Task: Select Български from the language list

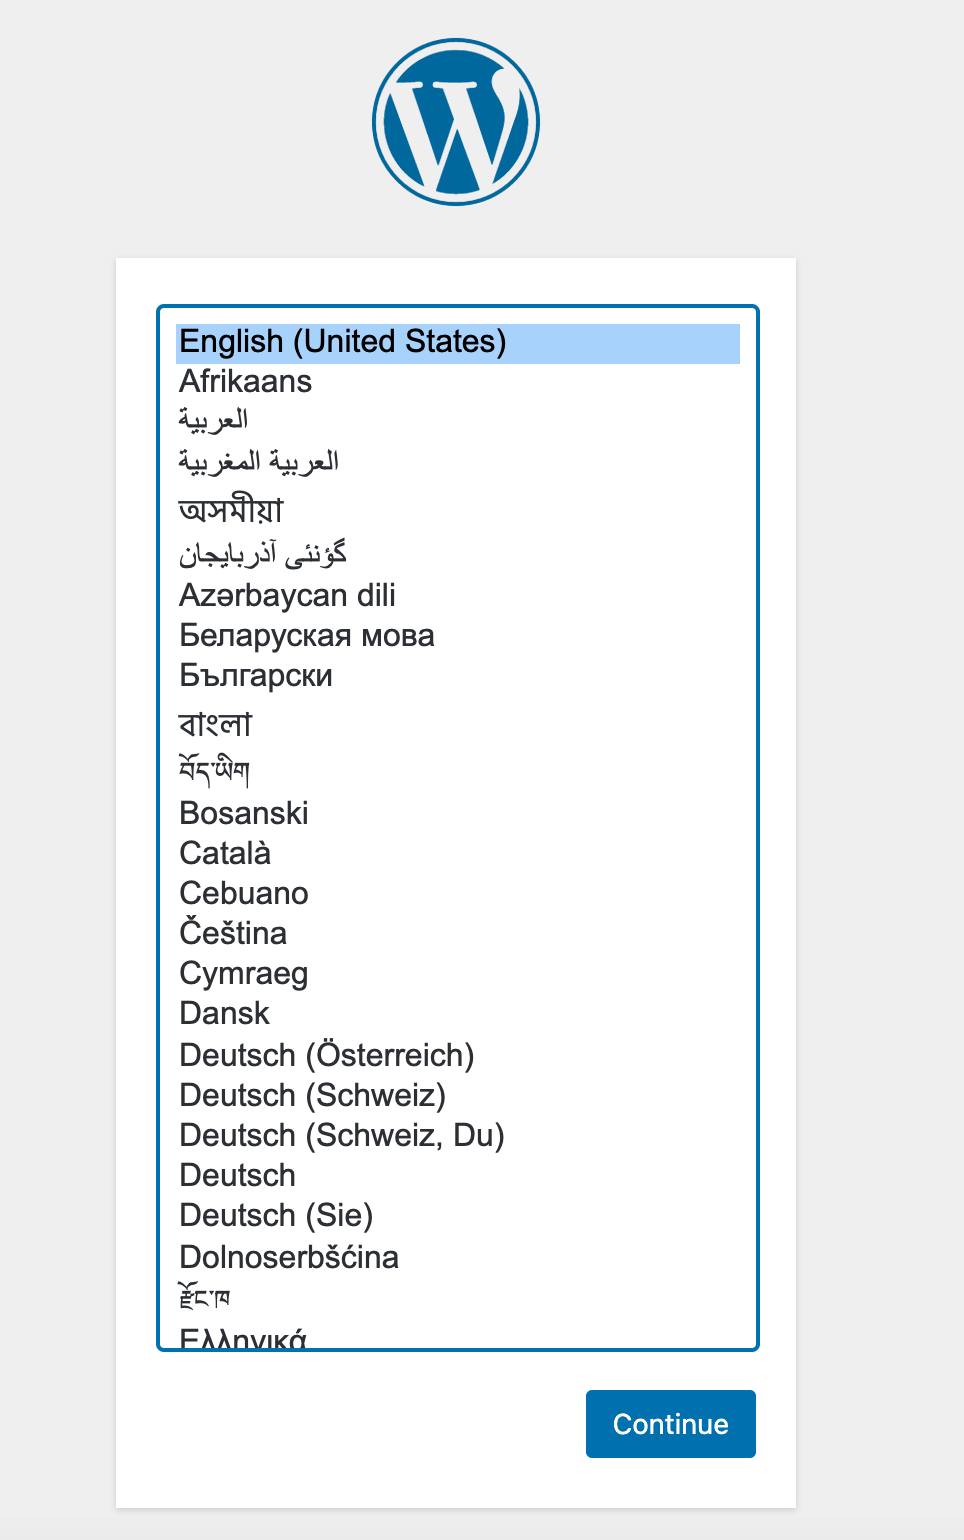Action: coord(255,675)
